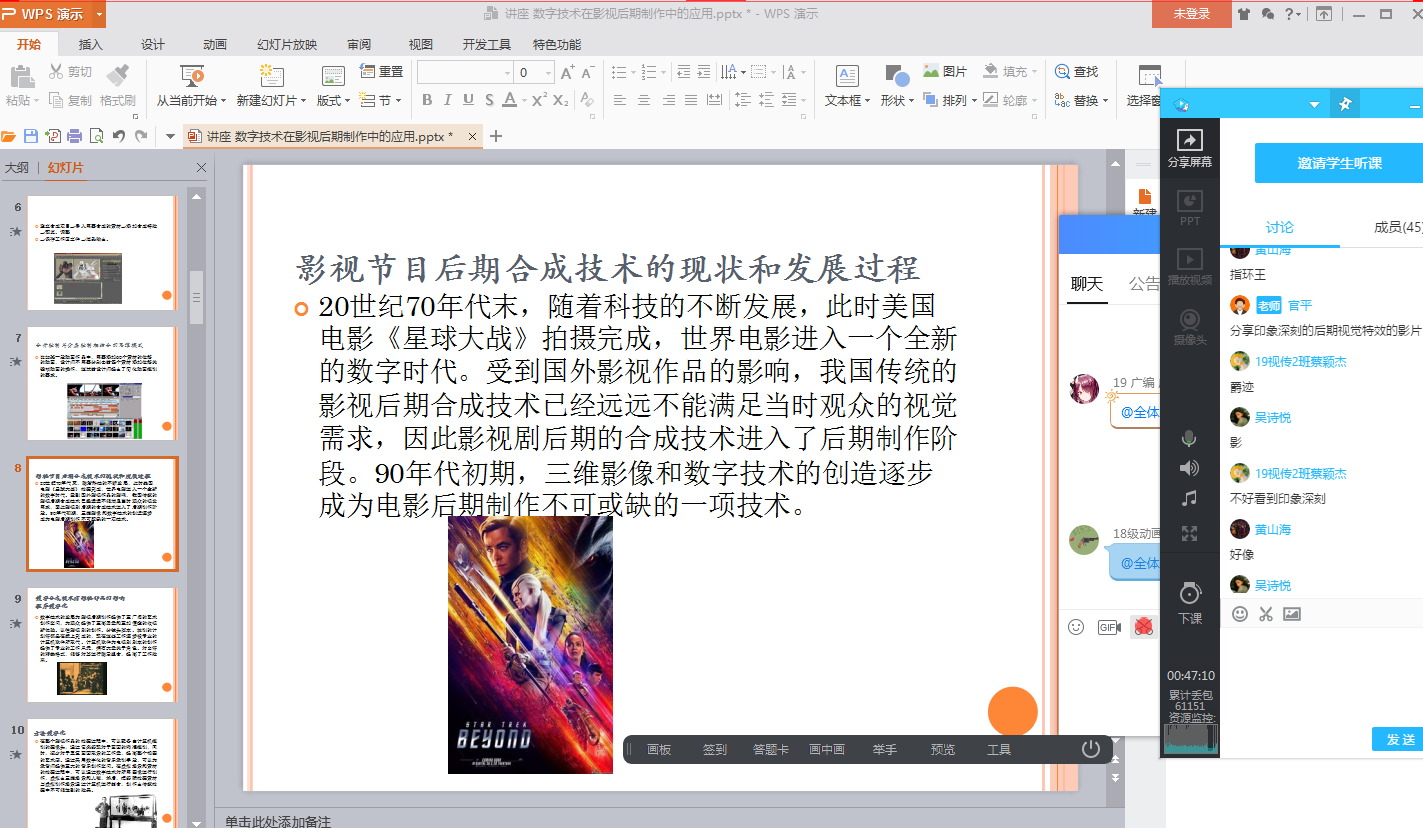Click image send icon in discussion panel
The image size is (1423, 828).
(x=1292, y=614)
